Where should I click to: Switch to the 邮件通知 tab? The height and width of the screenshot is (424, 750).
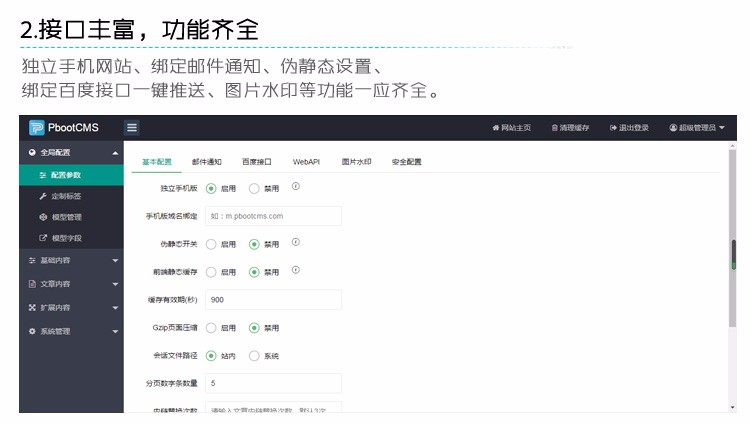[x=207, y=161]
